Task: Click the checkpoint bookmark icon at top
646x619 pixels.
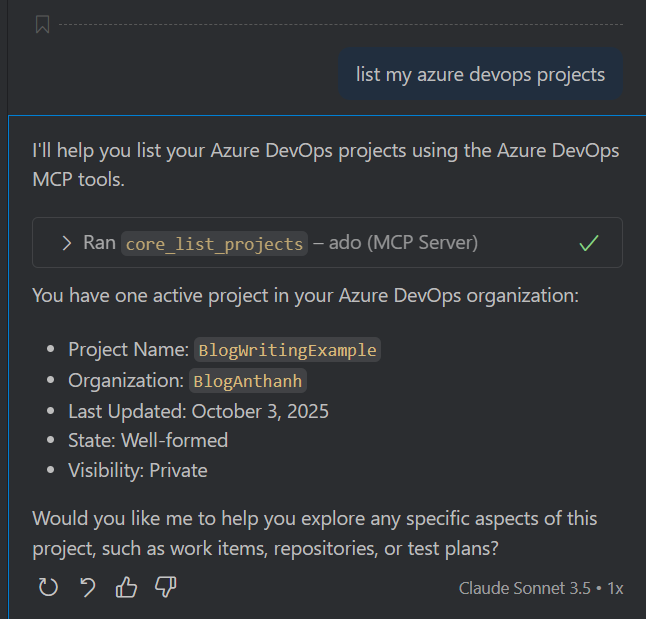Action: point(42,25)
